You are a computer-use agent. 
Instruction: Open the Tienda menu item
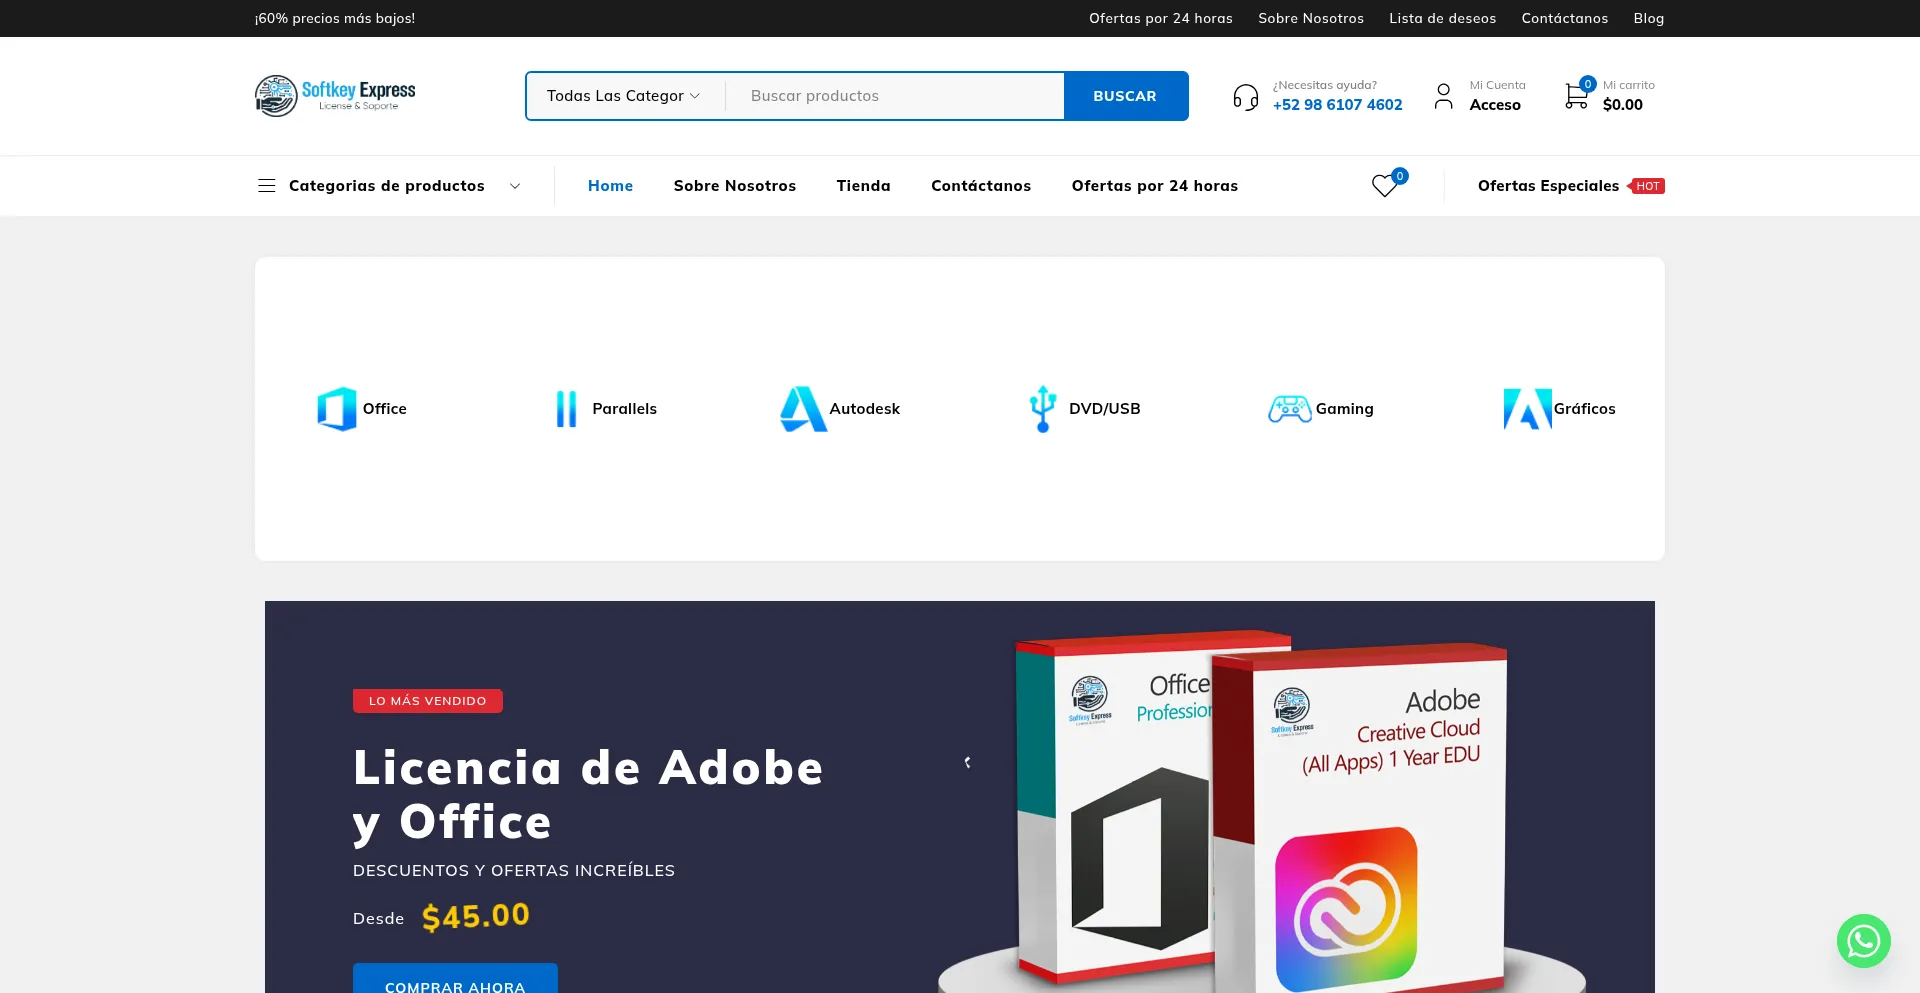(x=863, y=186)
